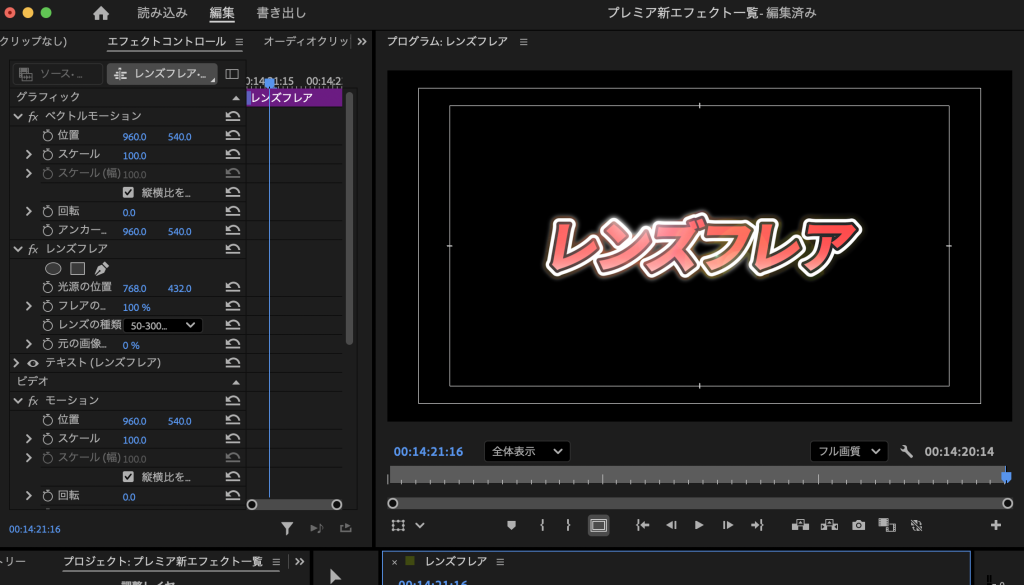Open the レンズの種類 dropdown

tap(164, 325)
